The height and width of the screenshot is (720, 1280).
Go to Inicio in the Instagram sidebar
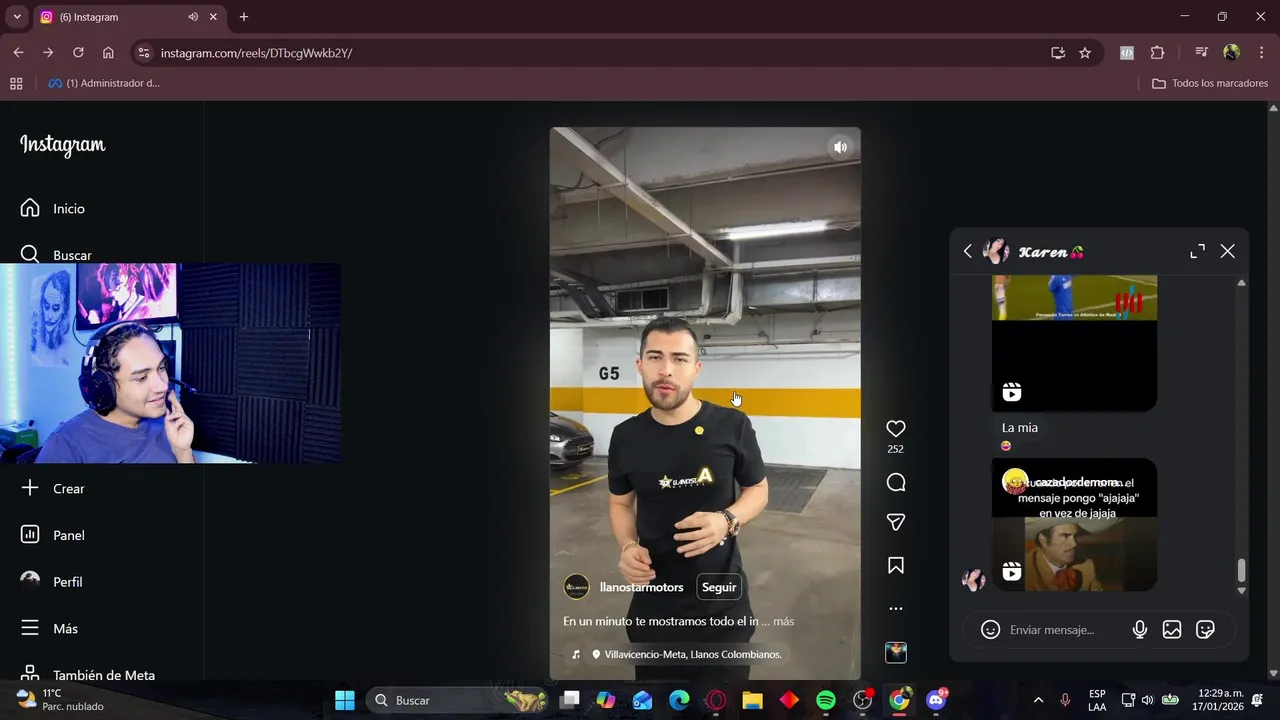coord(53,208)
